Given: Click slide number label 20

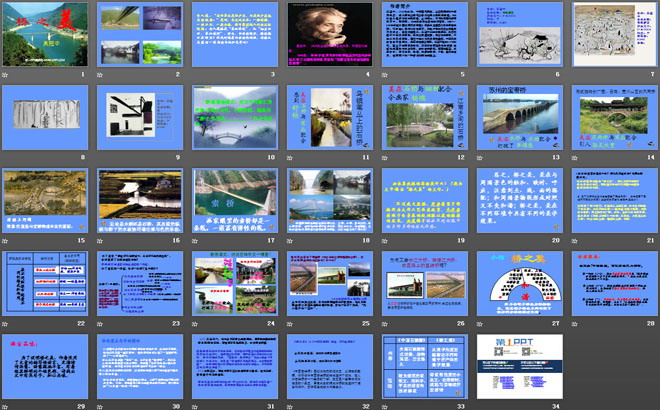Looking at the screenshot, I should coord(556,240).
